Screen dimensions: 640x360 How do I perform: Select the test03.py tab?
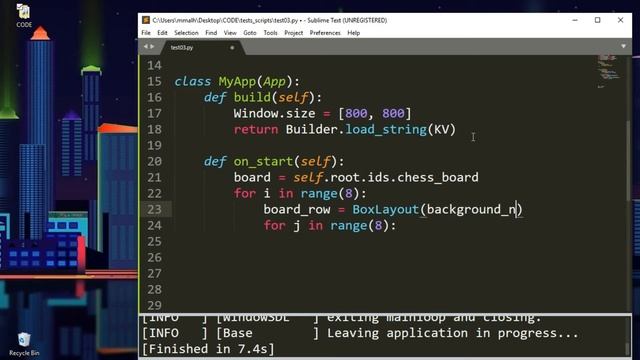coord(202,48)
